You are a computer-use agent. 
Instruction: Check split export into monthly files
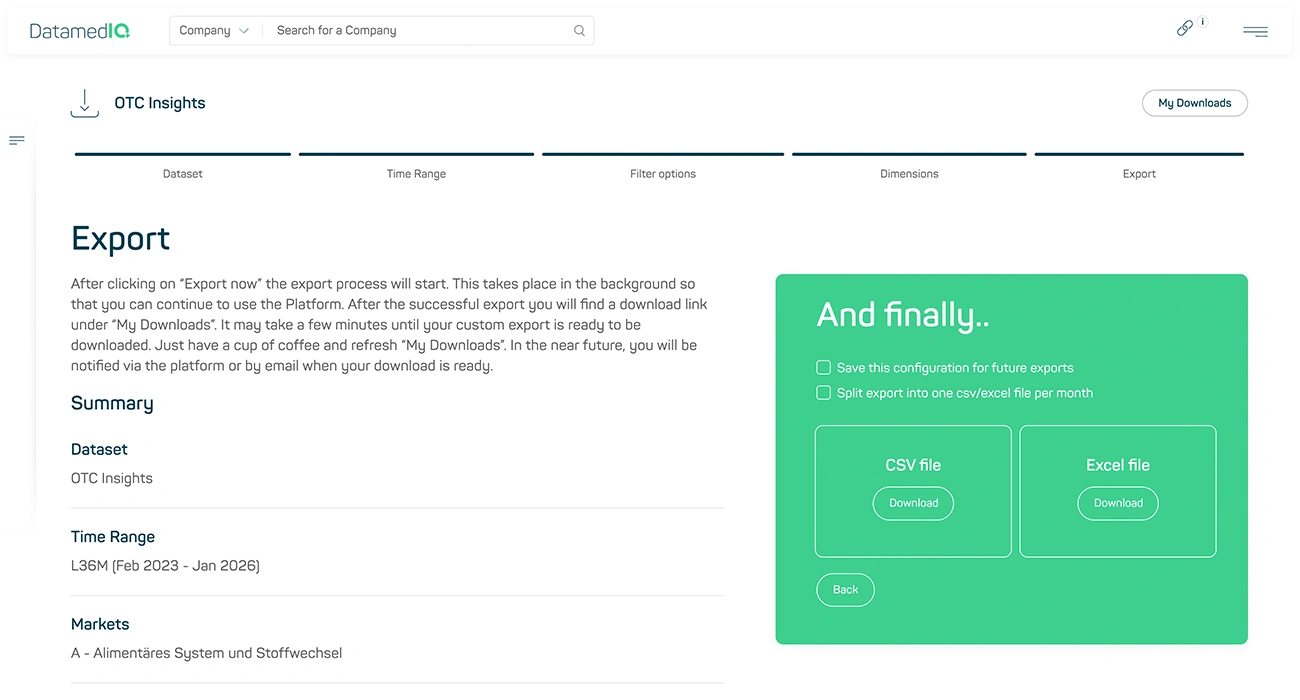pos(823,392)
